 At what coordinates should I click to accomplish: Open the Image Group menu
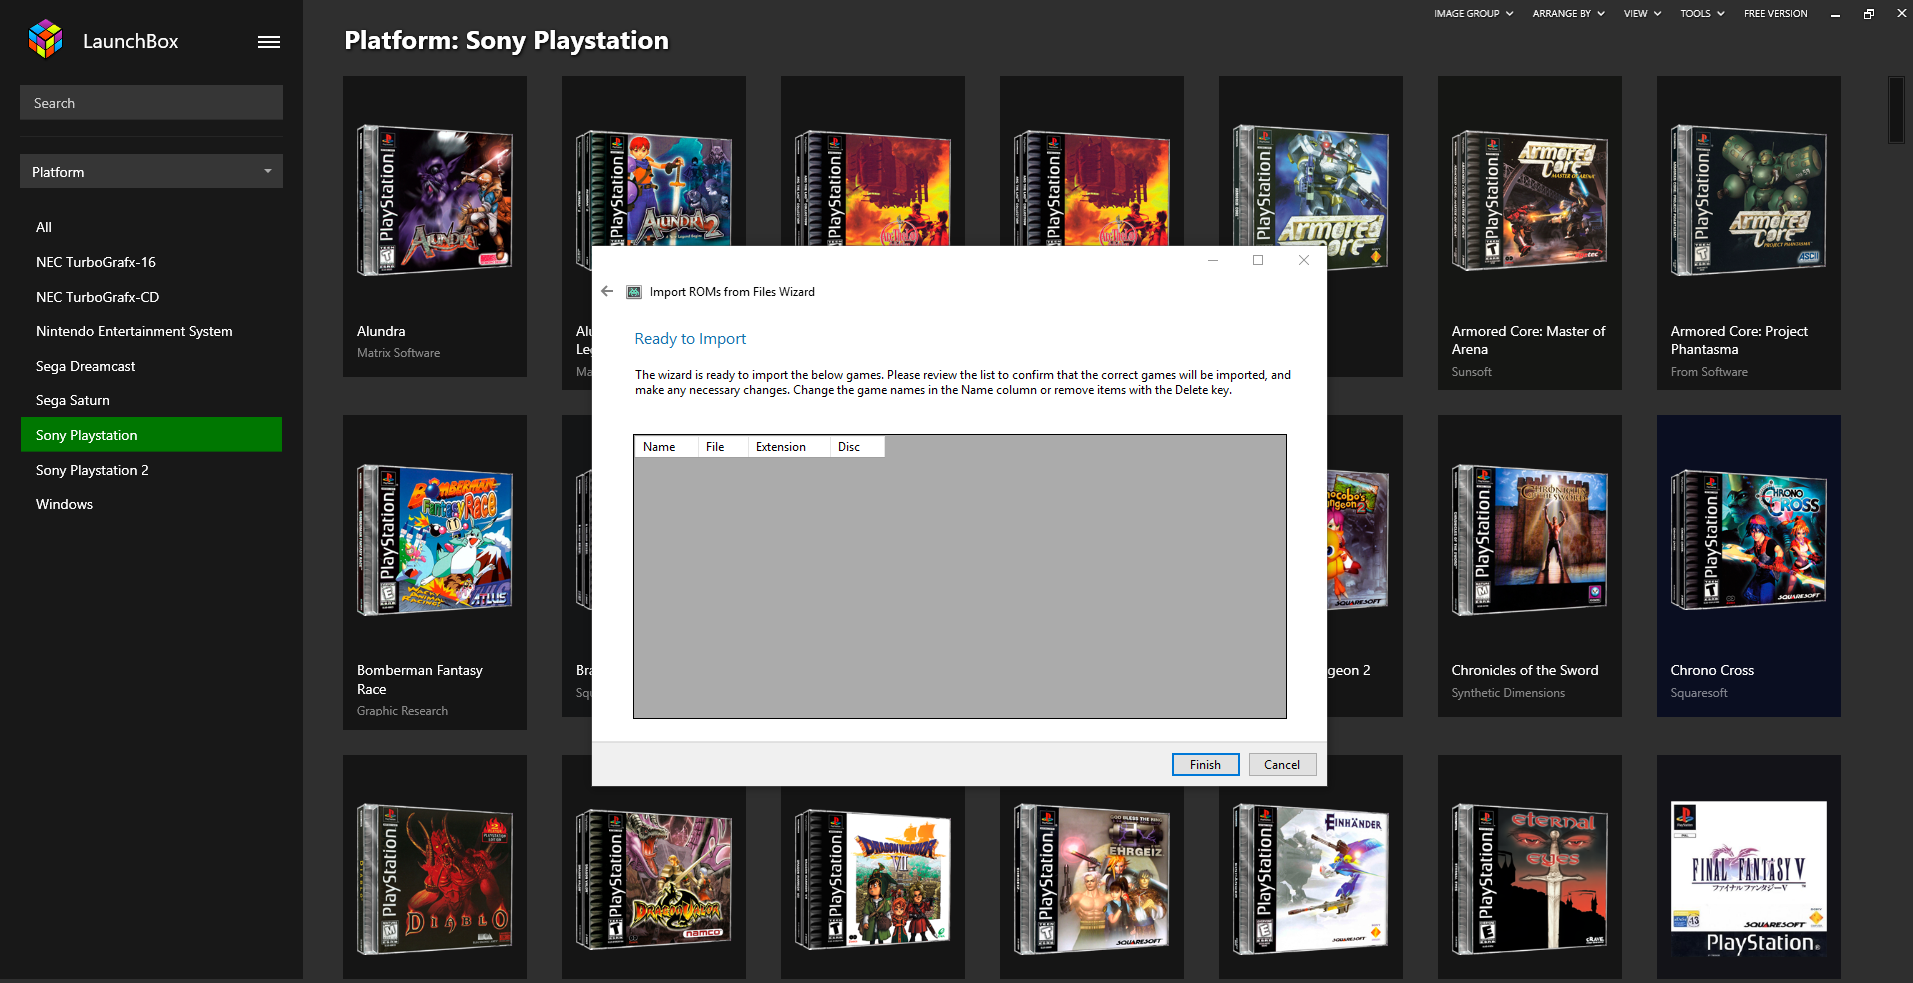point(1473,13)
